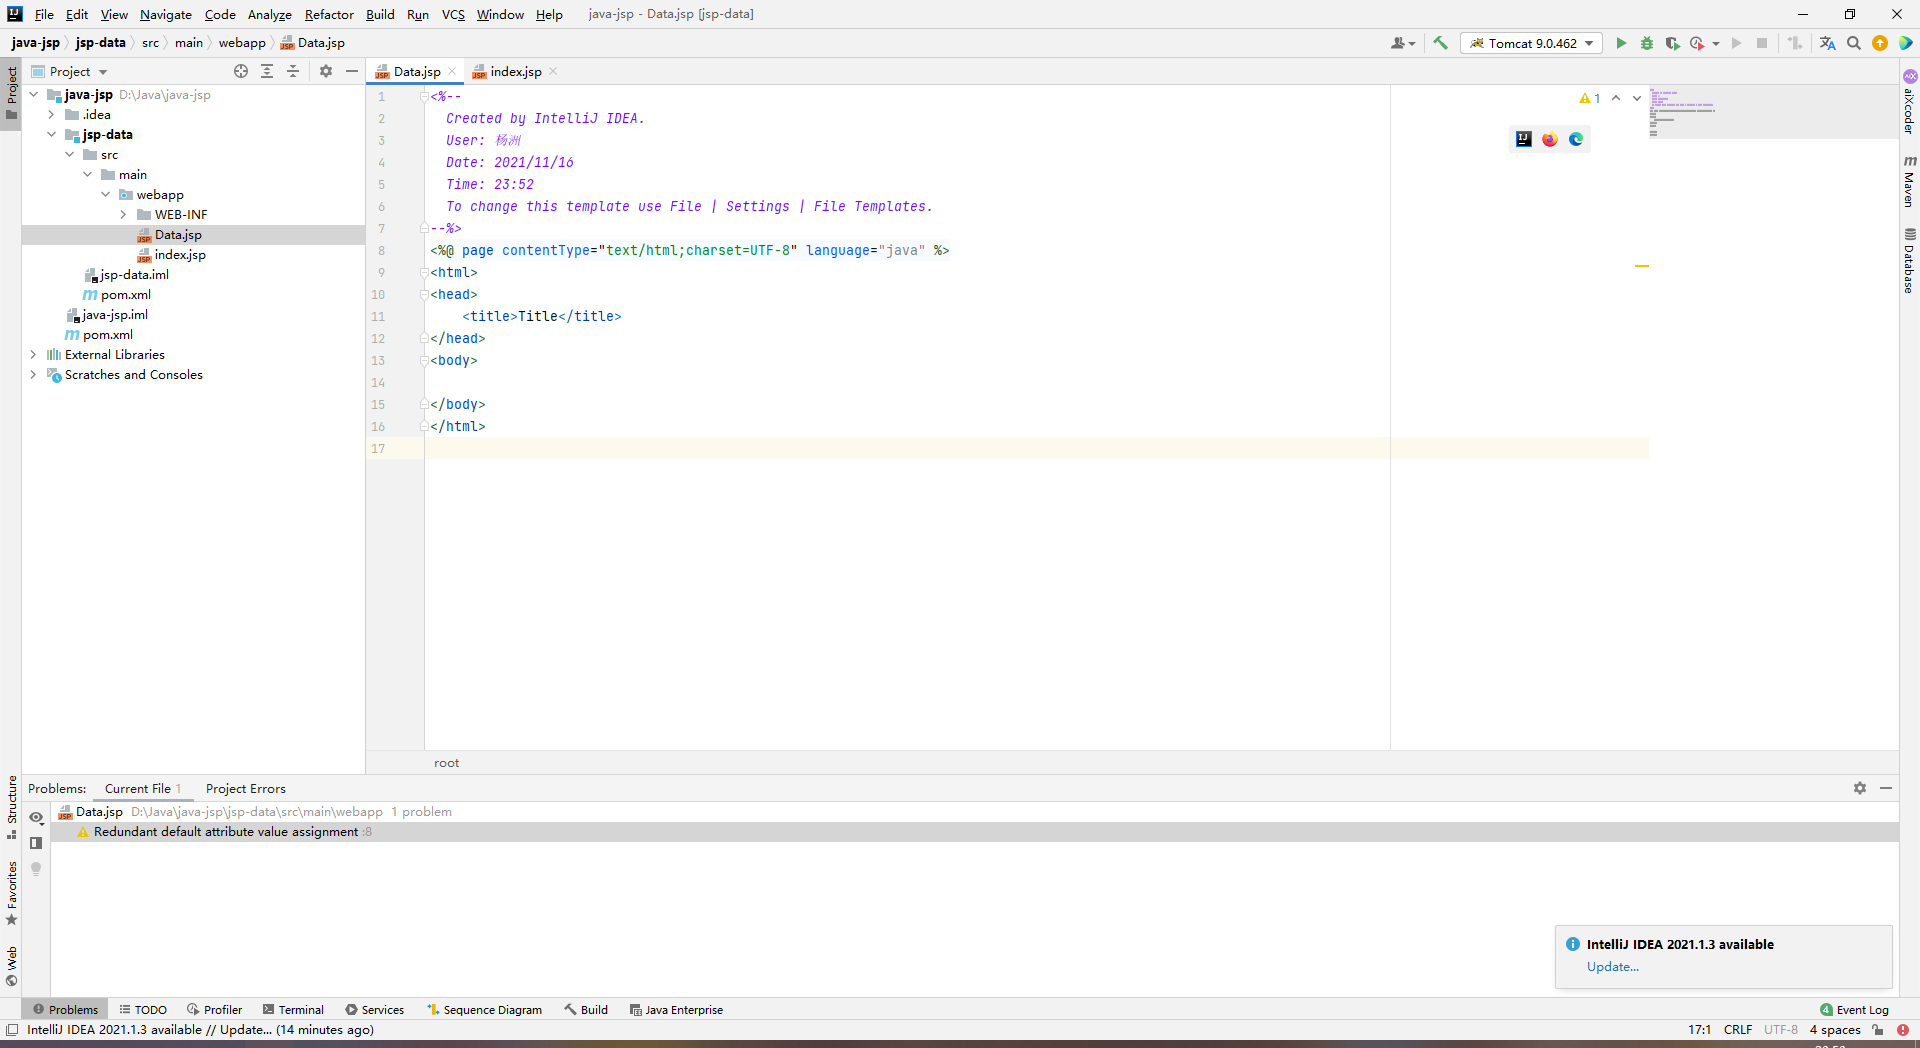Viewport: 1920px width, 1048px height.
Task: Click the CRLF line separator in status bar
Action: pyautogui.click(x=1738, y=1030)
